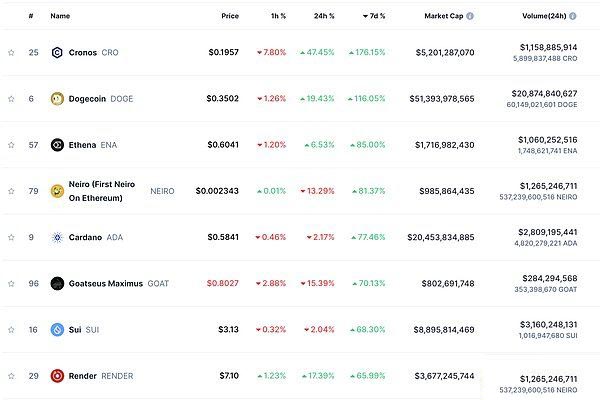
Task: Click the Sui coin logo icon
Action: click(x=57, y=329)
